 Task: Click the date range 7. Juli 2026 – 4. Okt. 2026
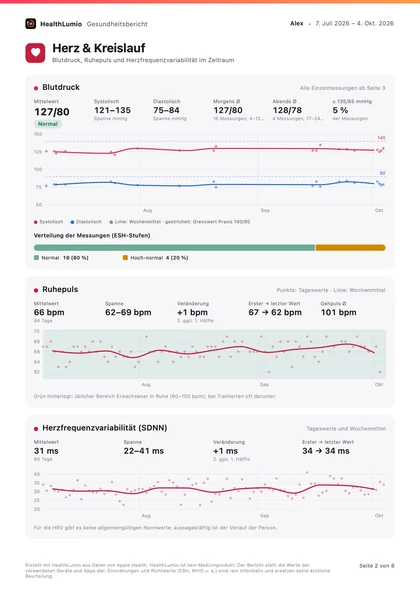point(355,24)
